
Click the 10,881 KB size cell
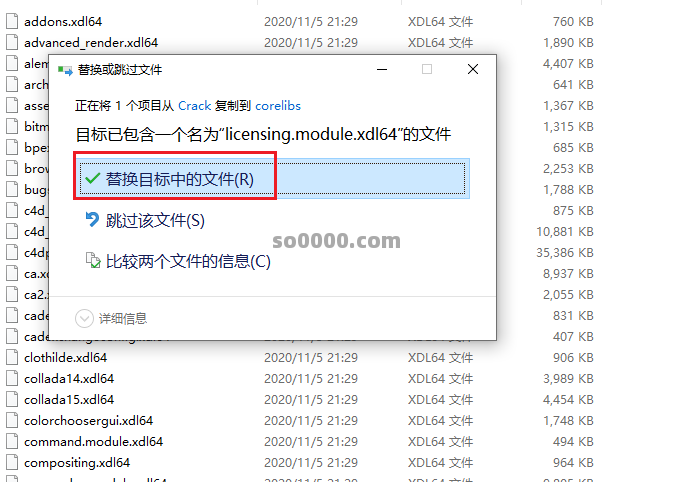click(x=565, y=231)
